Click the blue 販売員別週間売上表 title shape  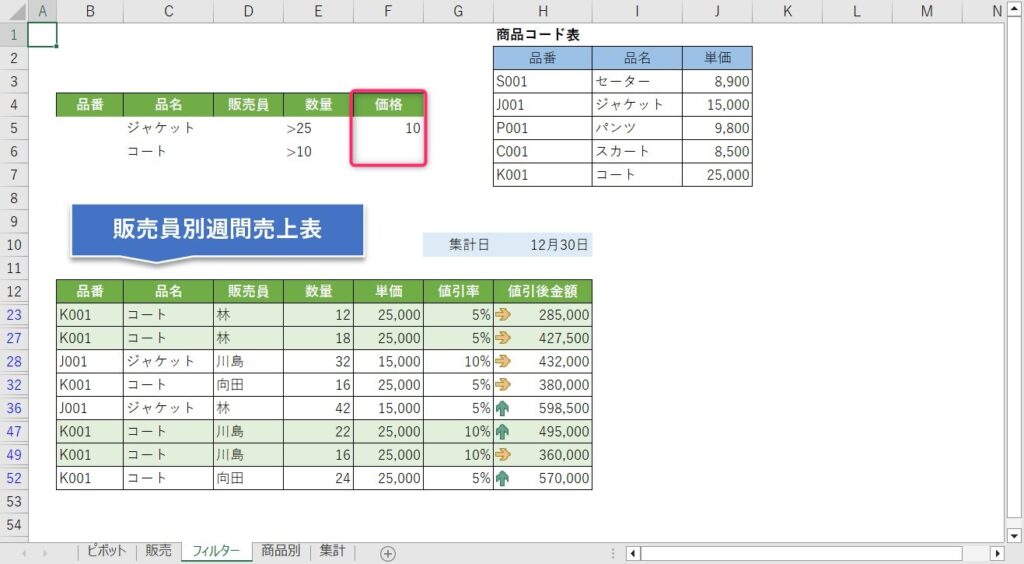[217, 229]
